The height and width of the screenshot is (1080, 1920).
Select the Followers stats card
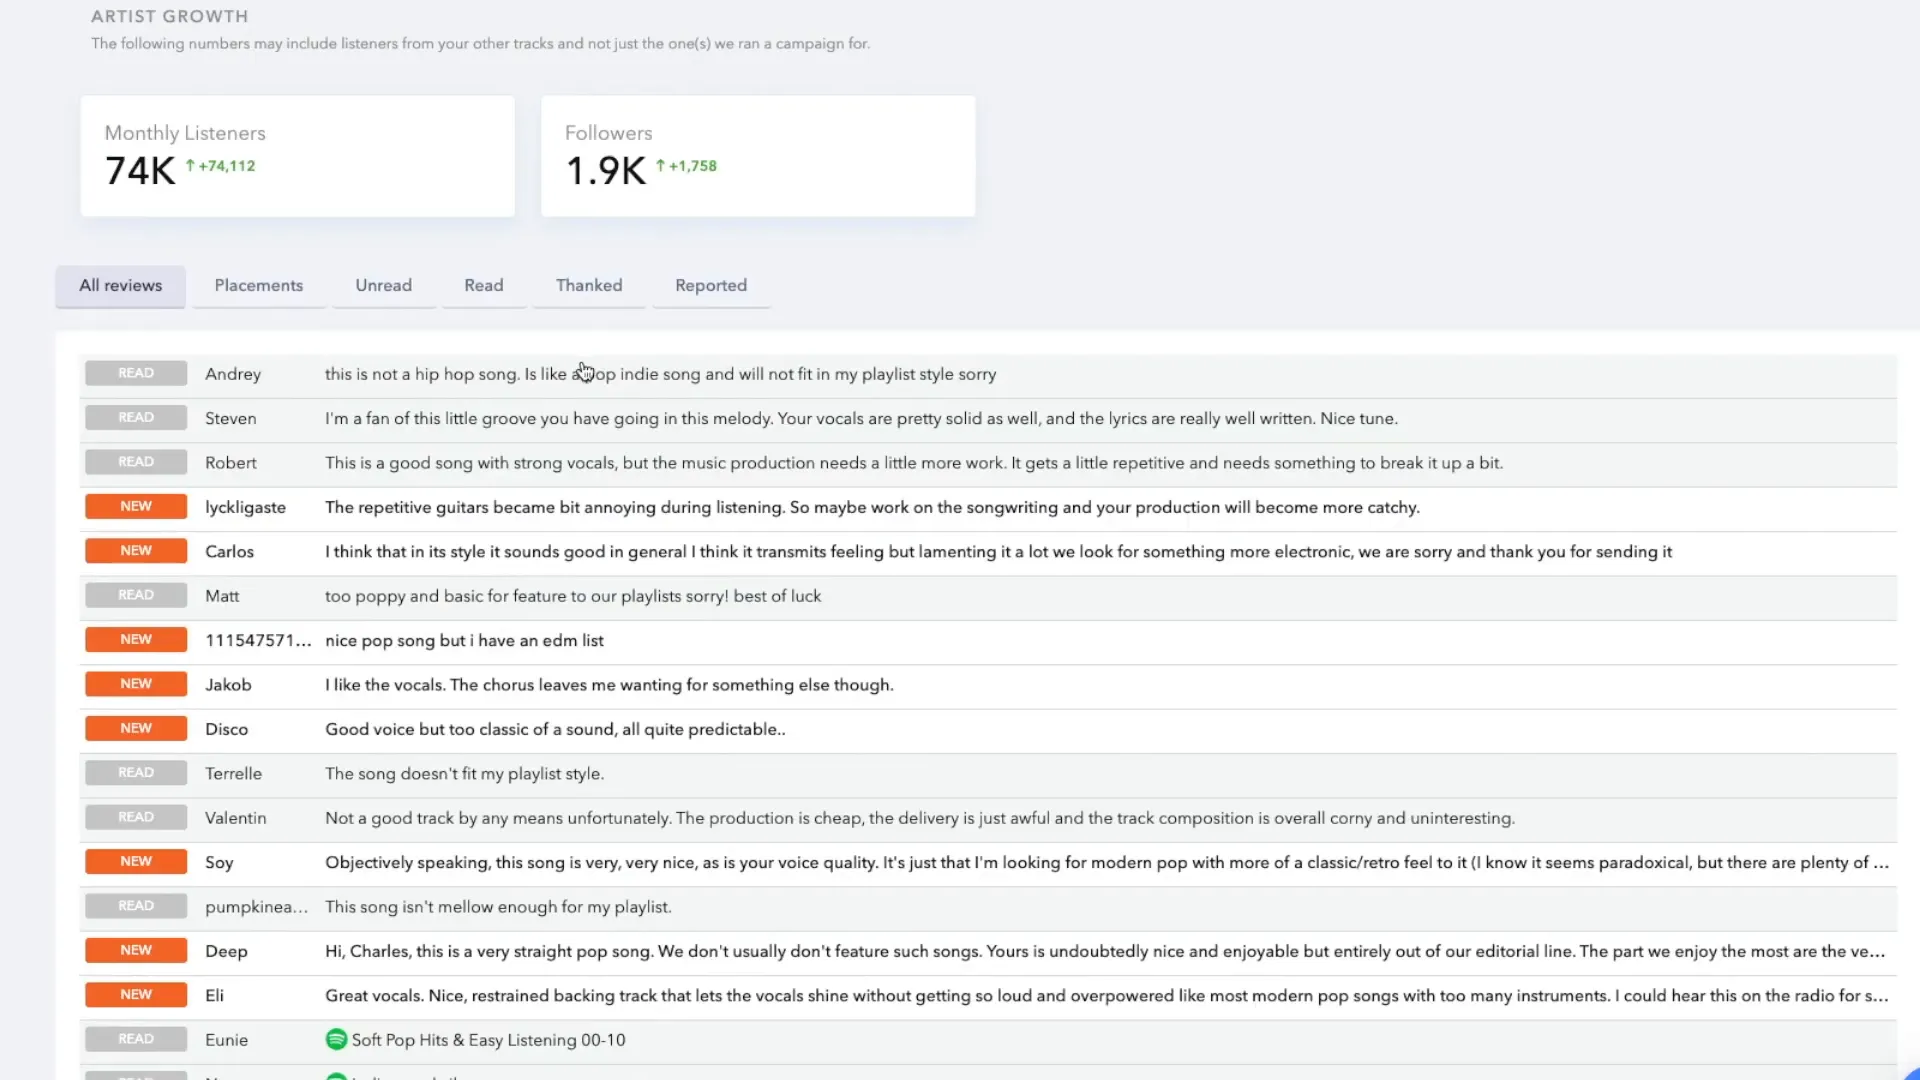coord(757,156)
